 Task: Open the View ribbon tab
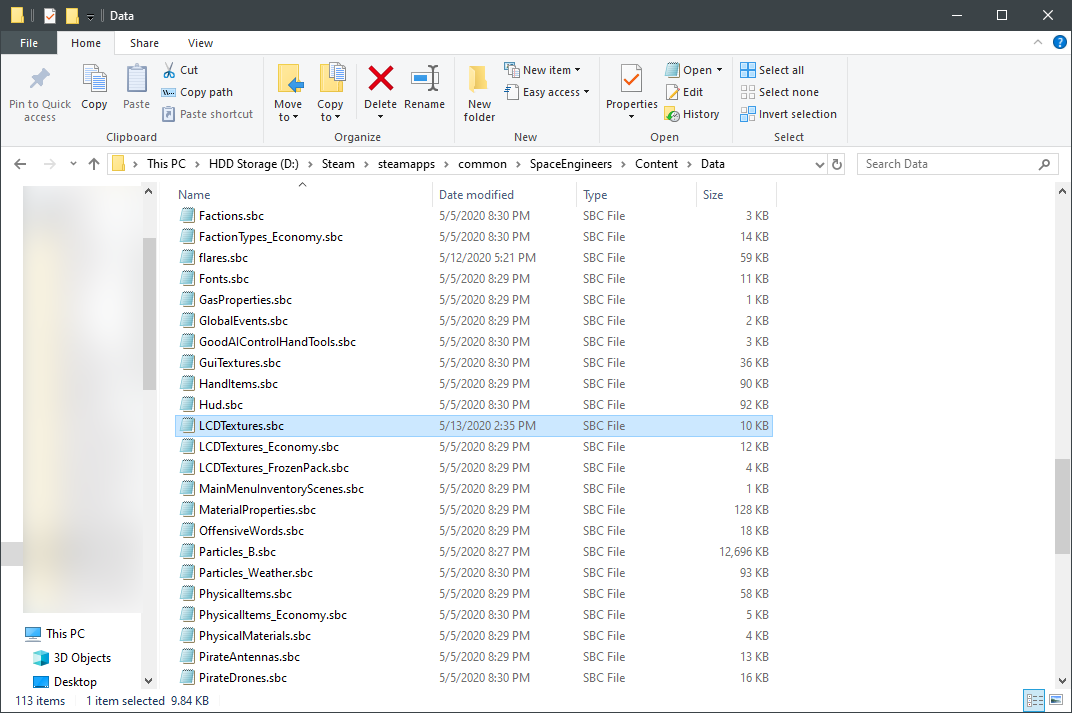[200, 43]
